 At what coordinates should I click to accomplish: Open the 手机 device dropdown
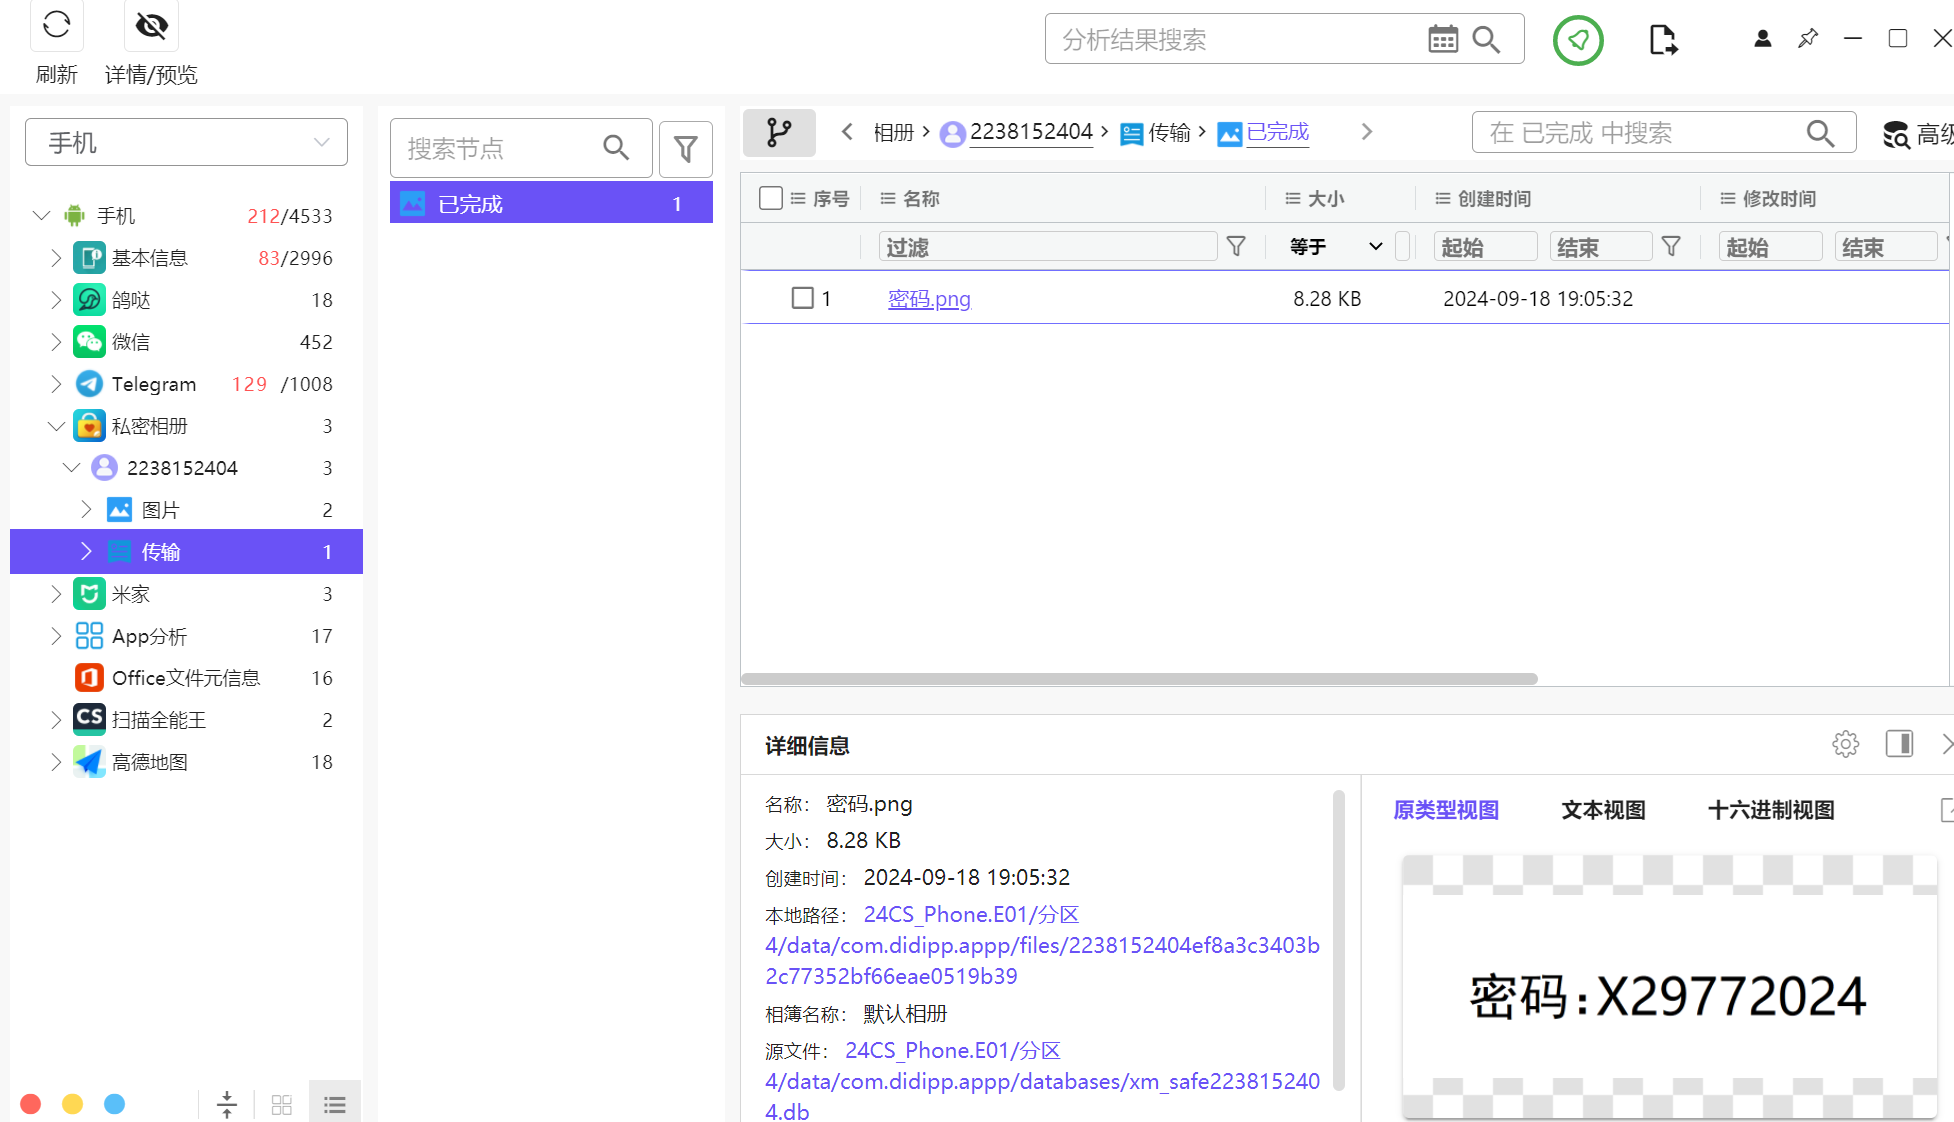coord(186,142)
